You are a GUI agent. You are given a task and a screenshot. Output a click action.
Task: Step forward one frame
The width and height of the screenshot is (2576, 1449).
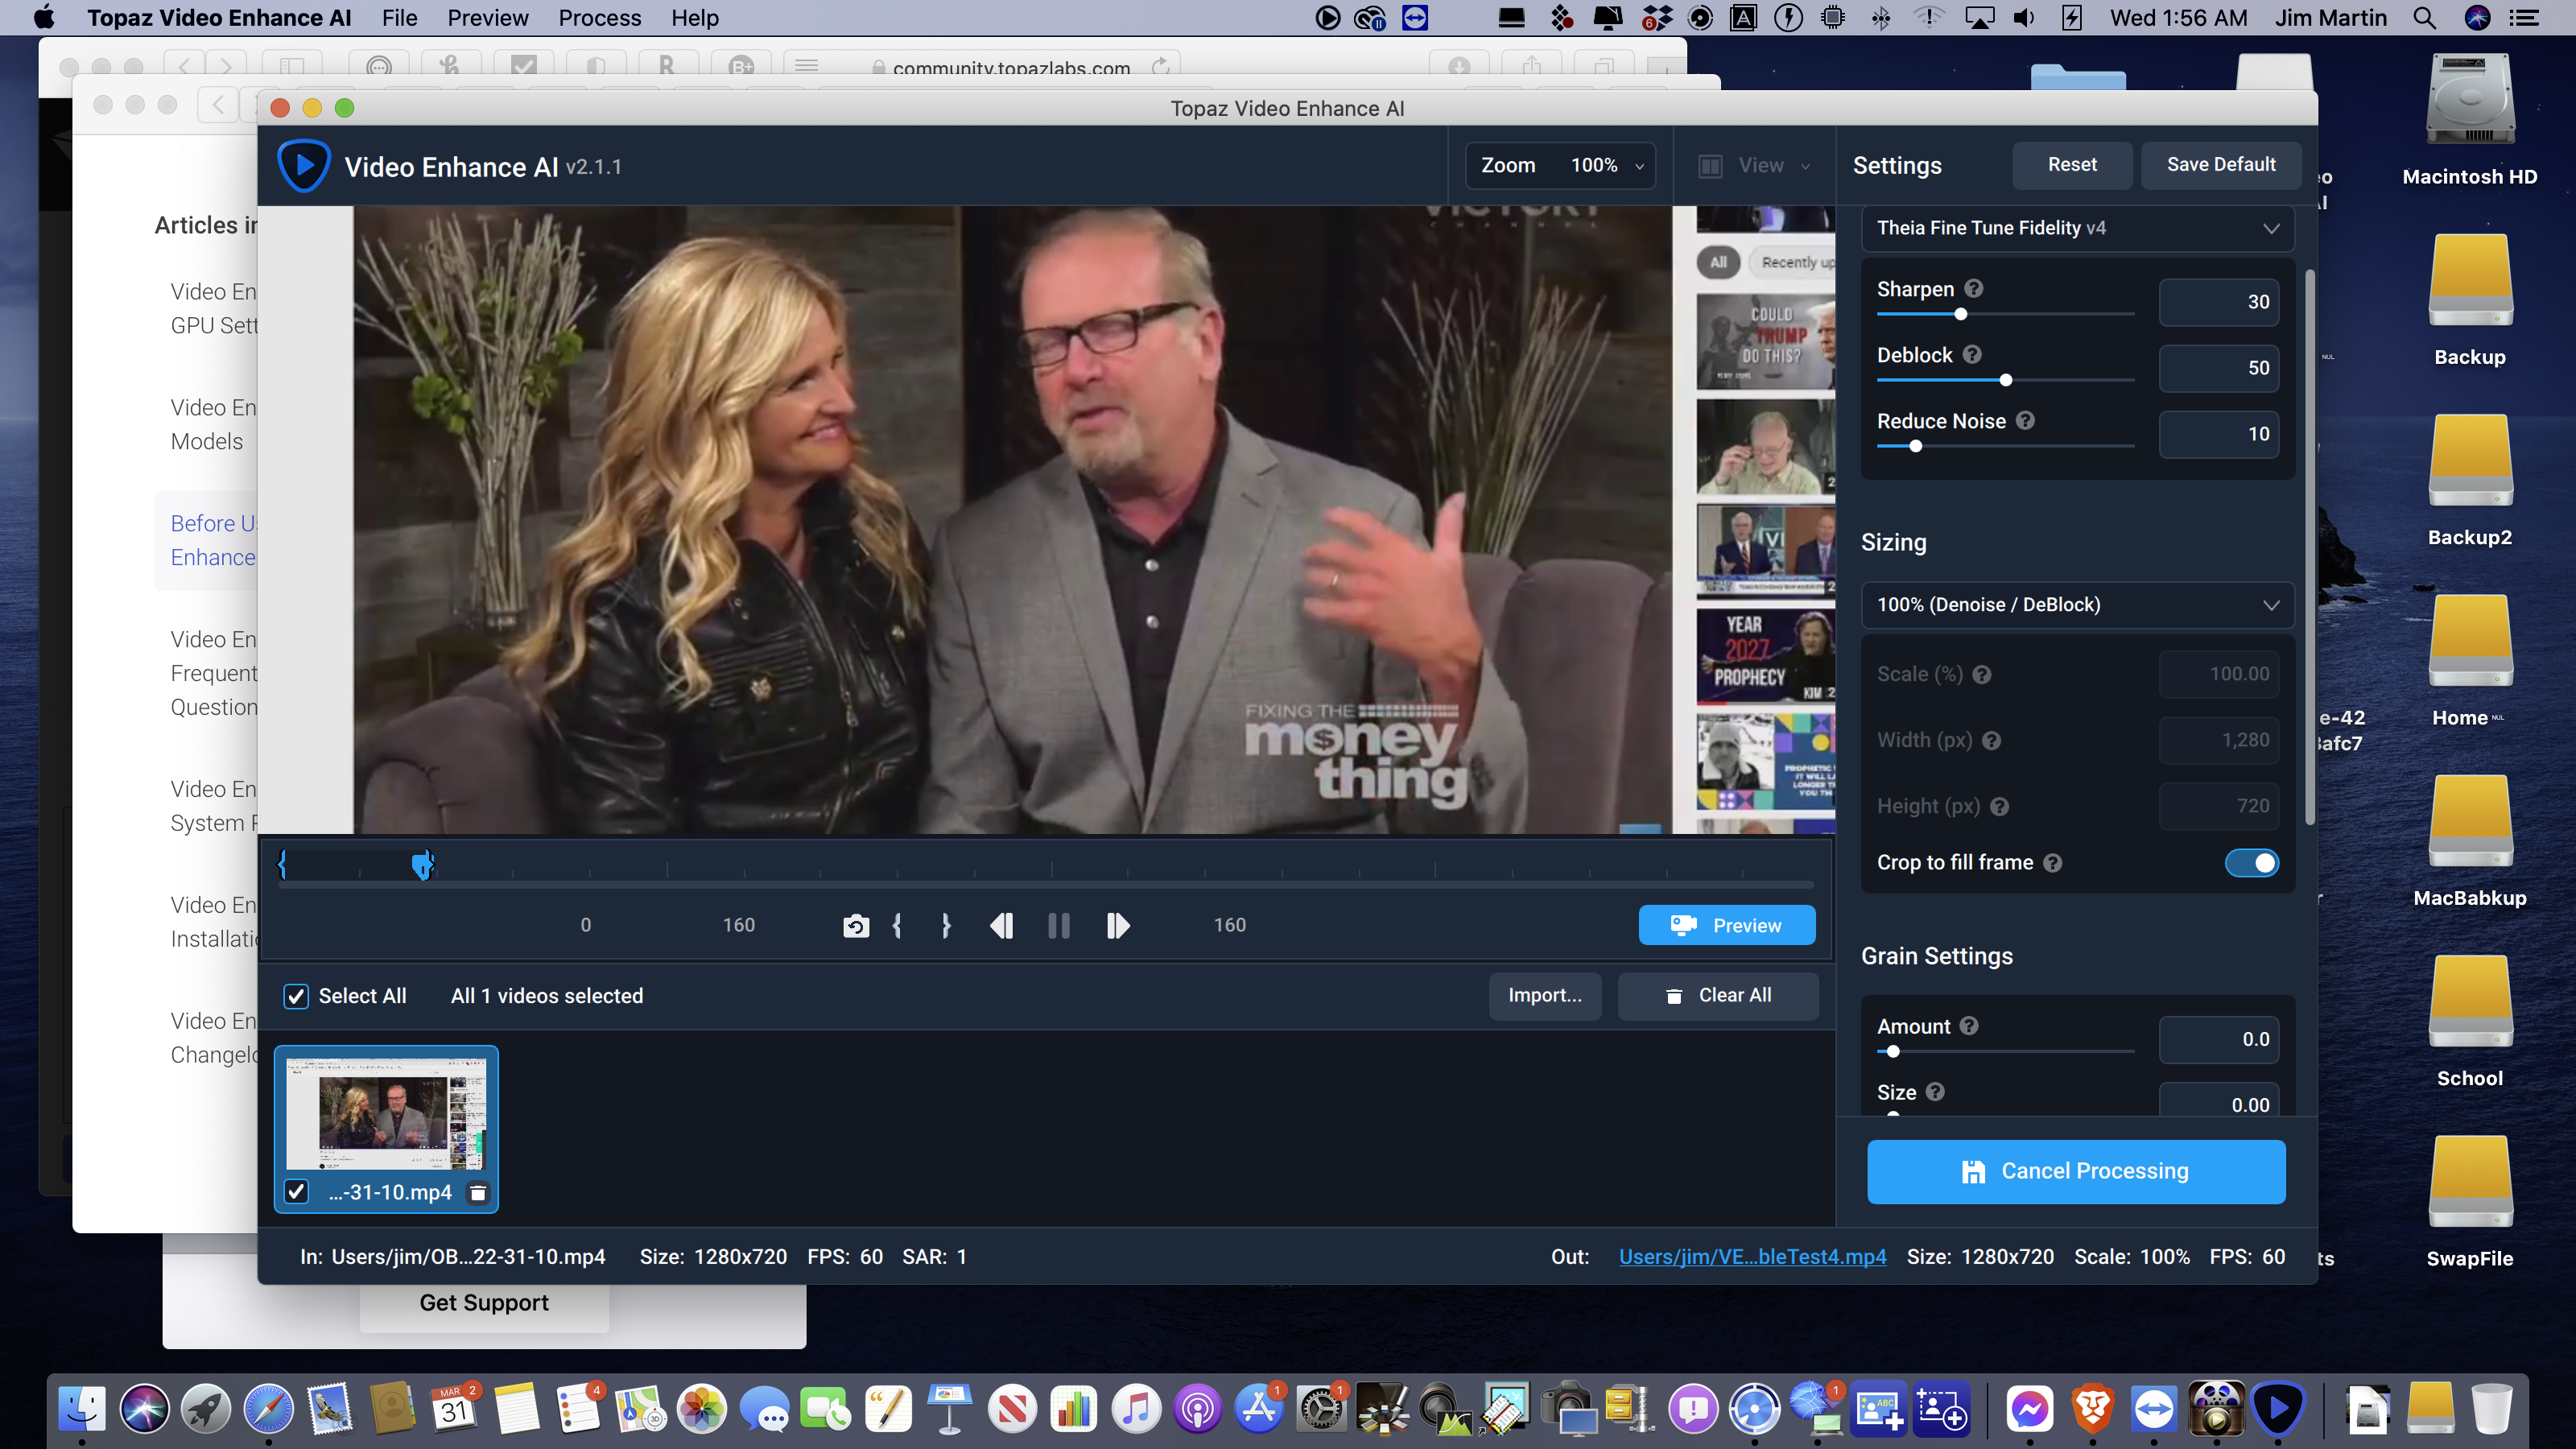point(1118,926)
